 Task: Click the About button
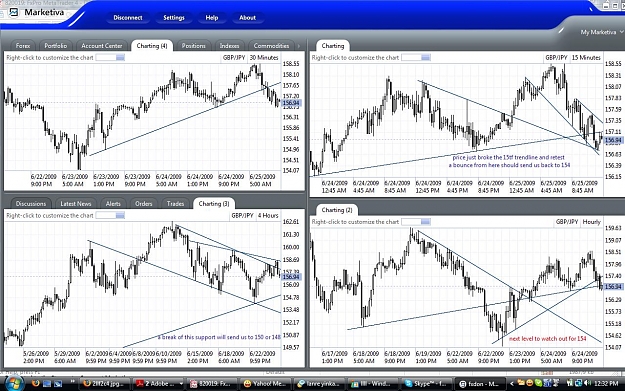[248, 18]
